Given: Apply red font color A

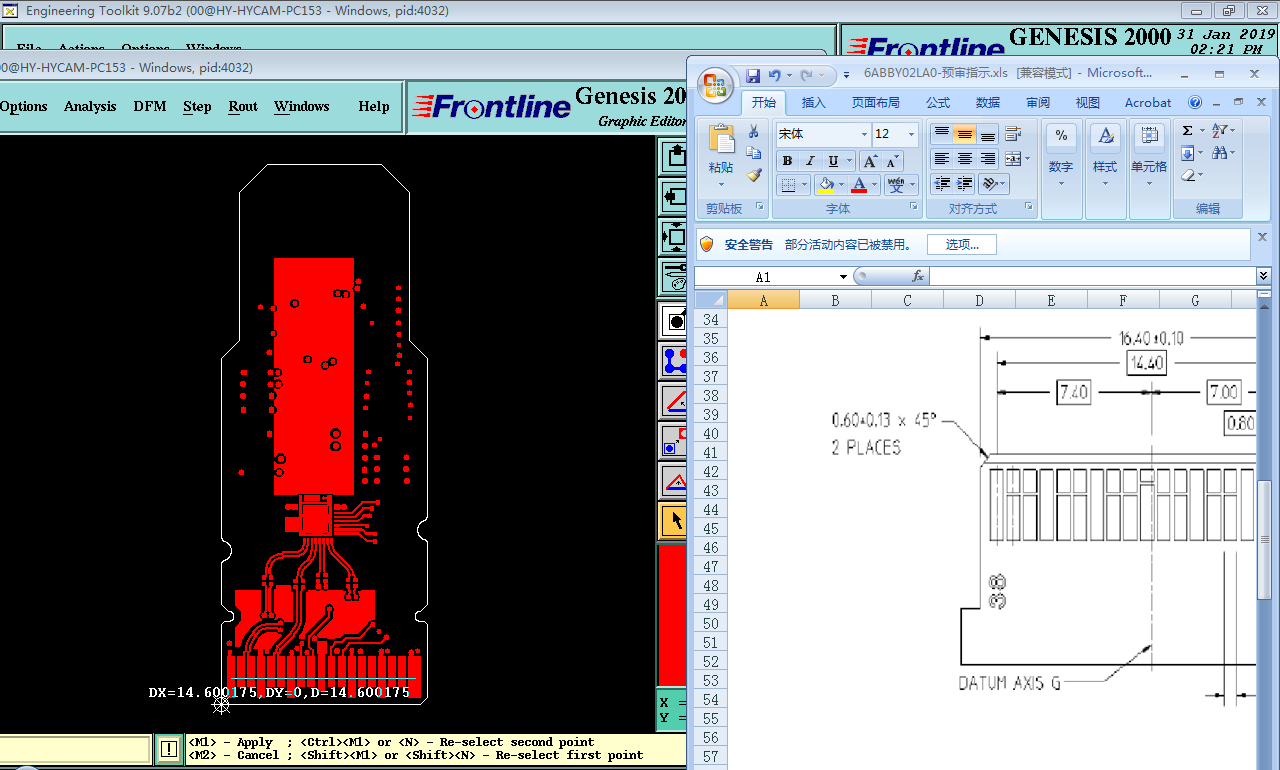Looking at the screenshot, I should (x=859, y=185).
